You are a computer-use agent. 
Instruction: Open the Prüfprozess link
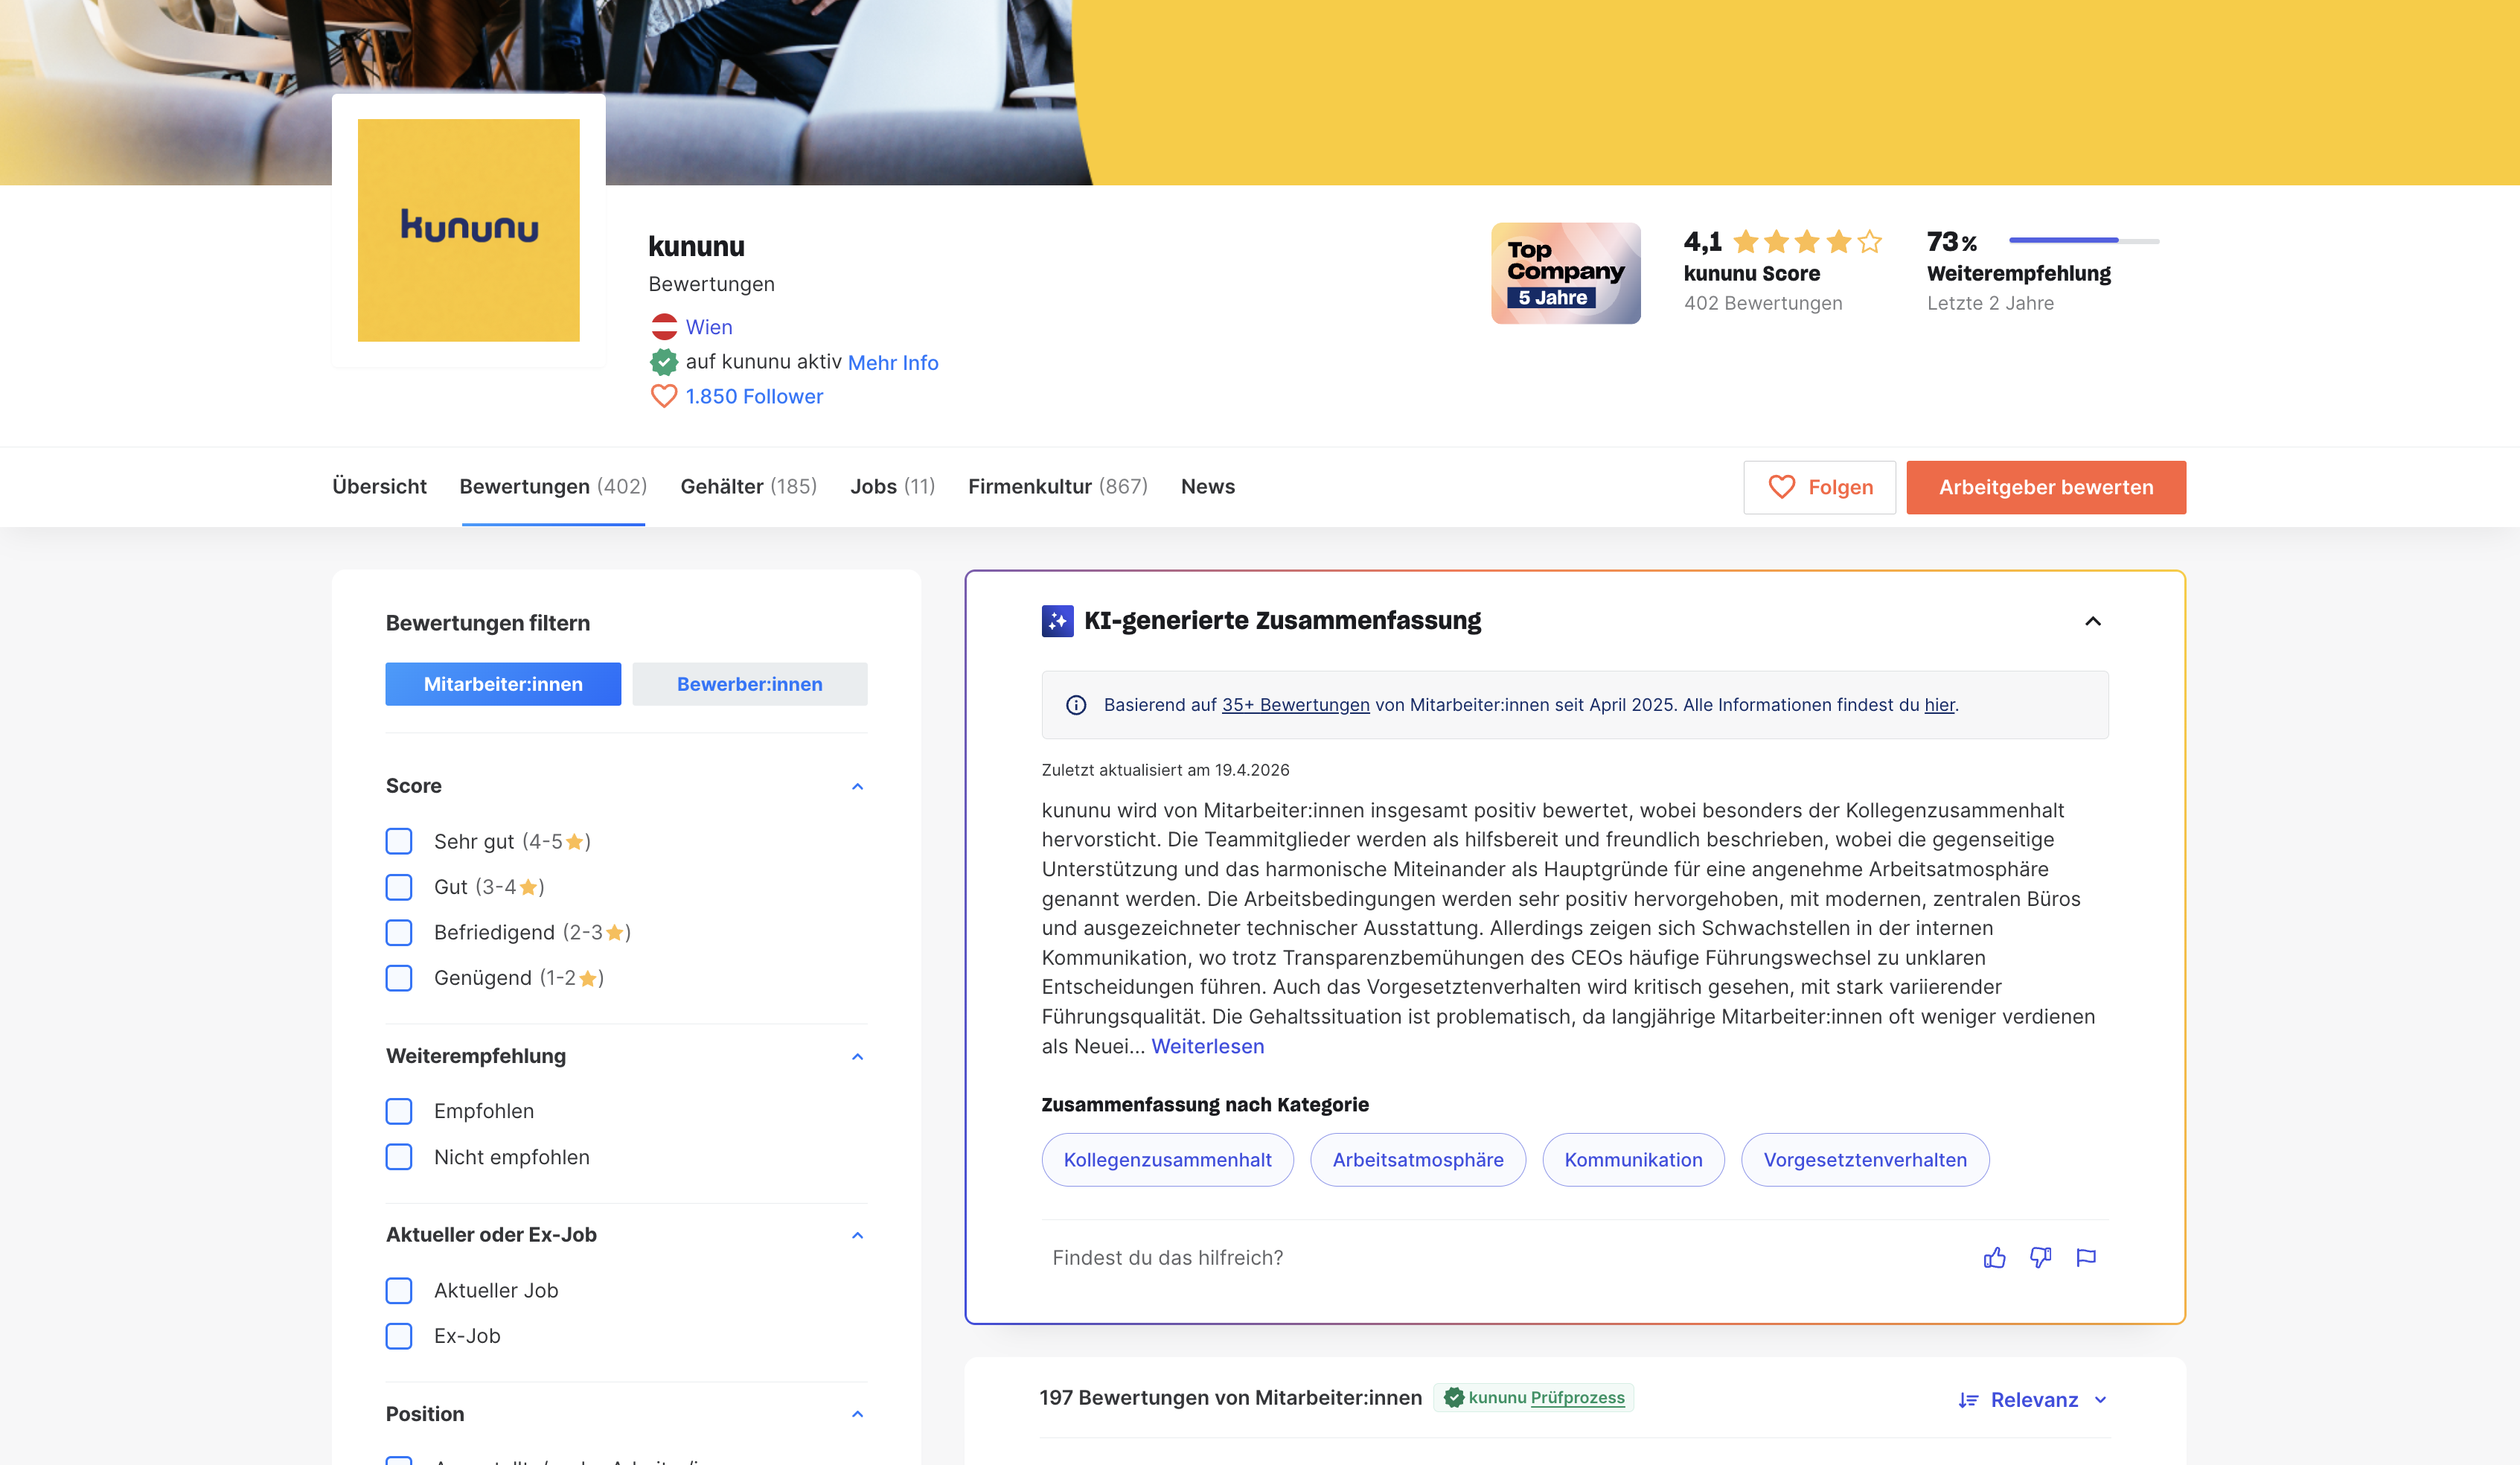pyautogui.click(x=1578, y=1398)
